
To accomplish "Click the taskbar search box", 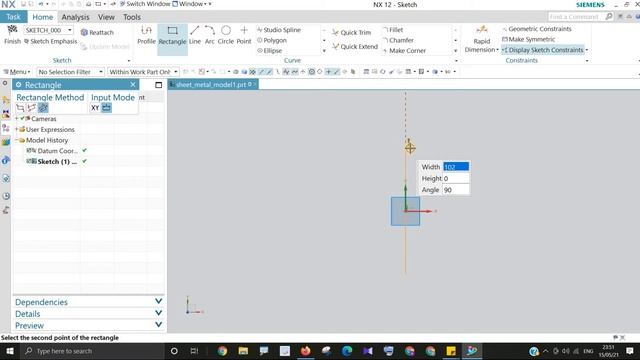I will click(92, 351).
